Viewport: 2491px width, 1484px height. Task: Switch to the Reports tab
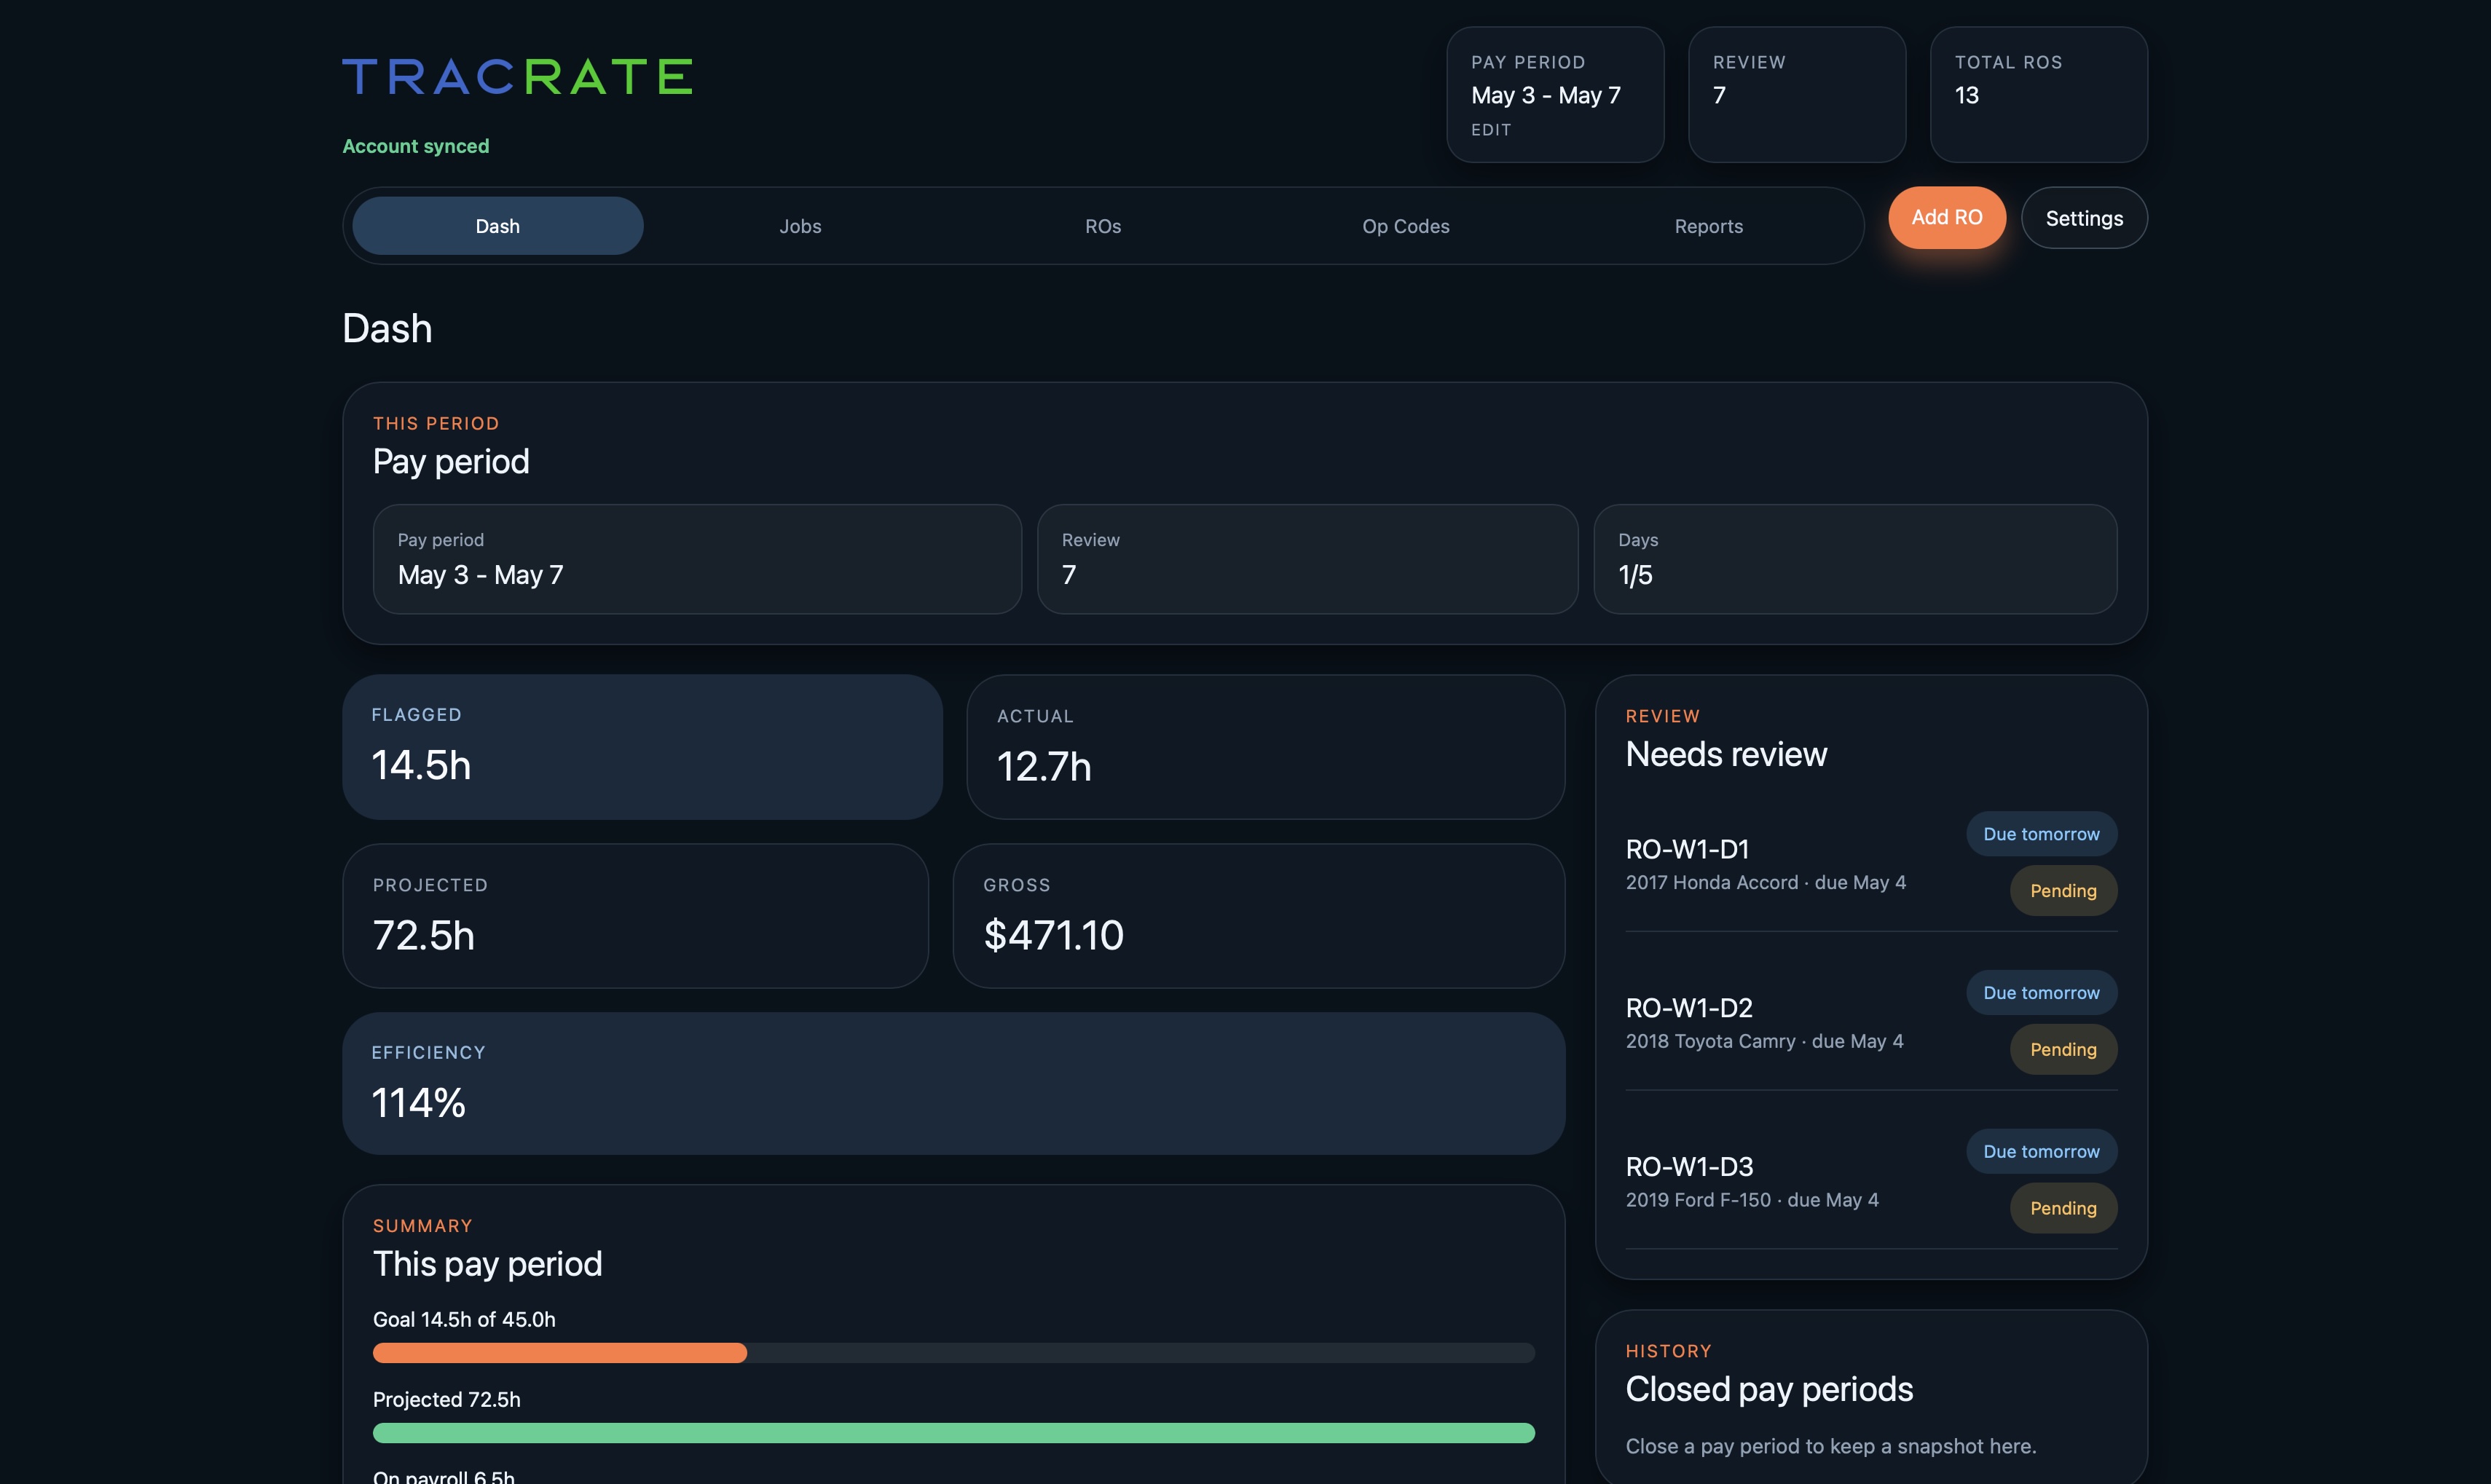coord(1708,226)
